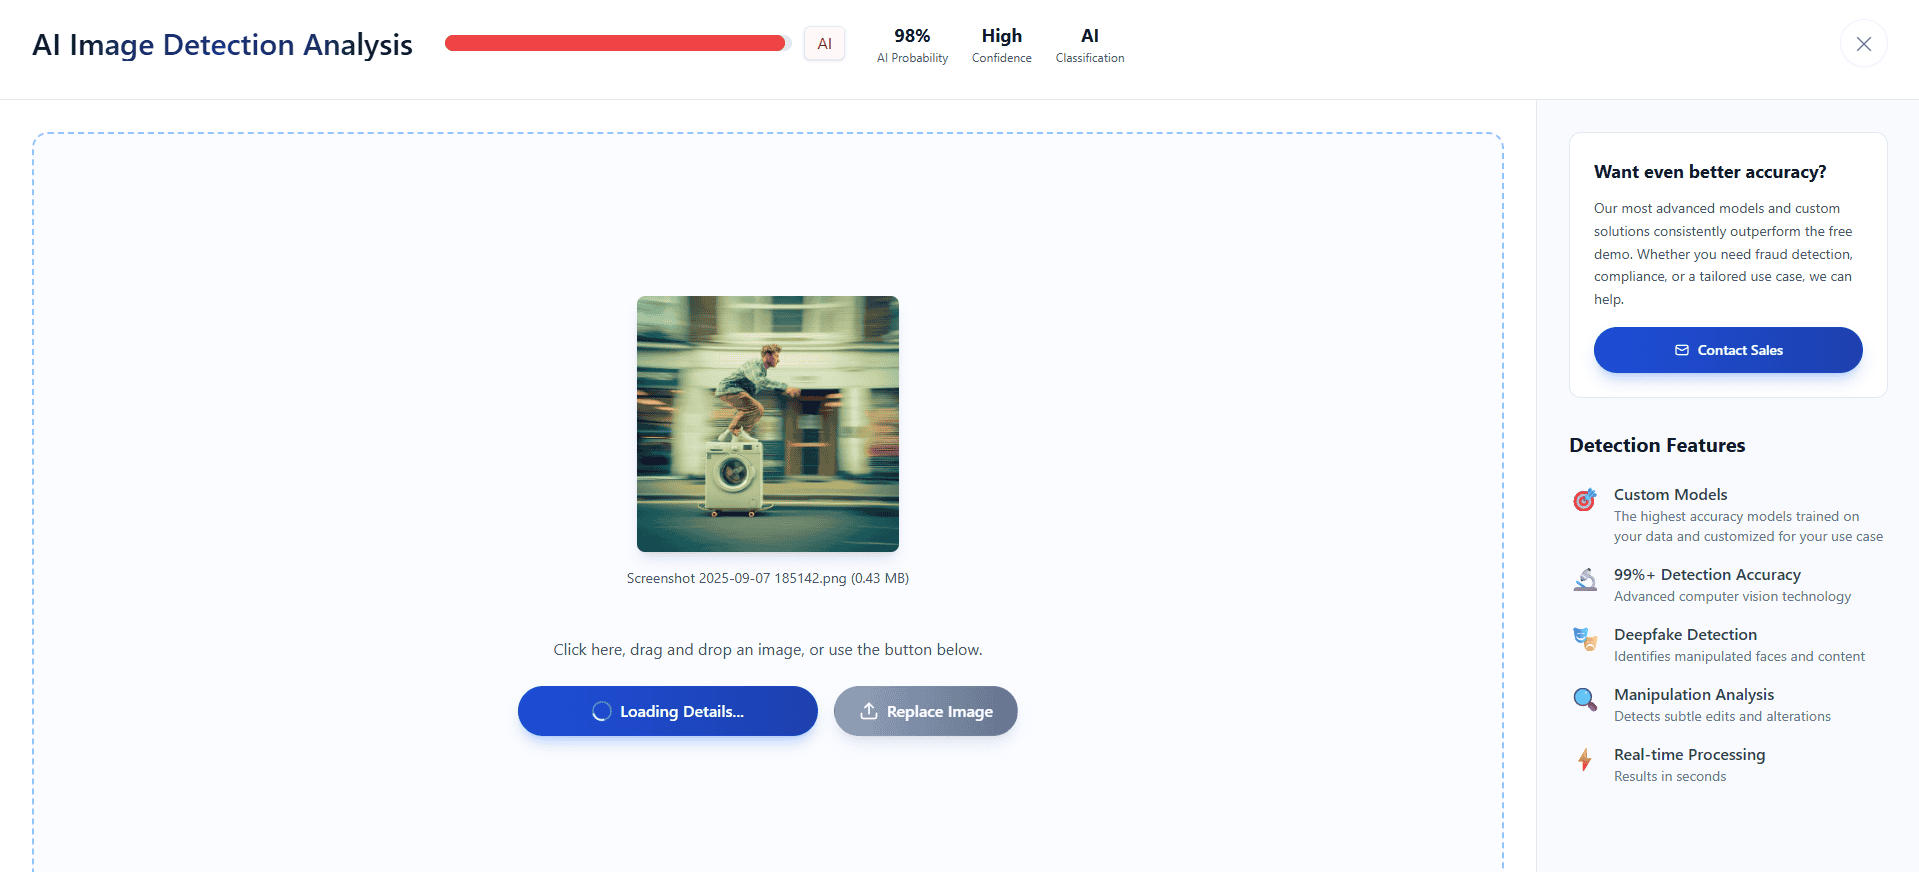Click Detects subtle edits and alterations text
The width and height of the screenshot is (1919, 872).
pyautogui.click(x=1722, y=716)
